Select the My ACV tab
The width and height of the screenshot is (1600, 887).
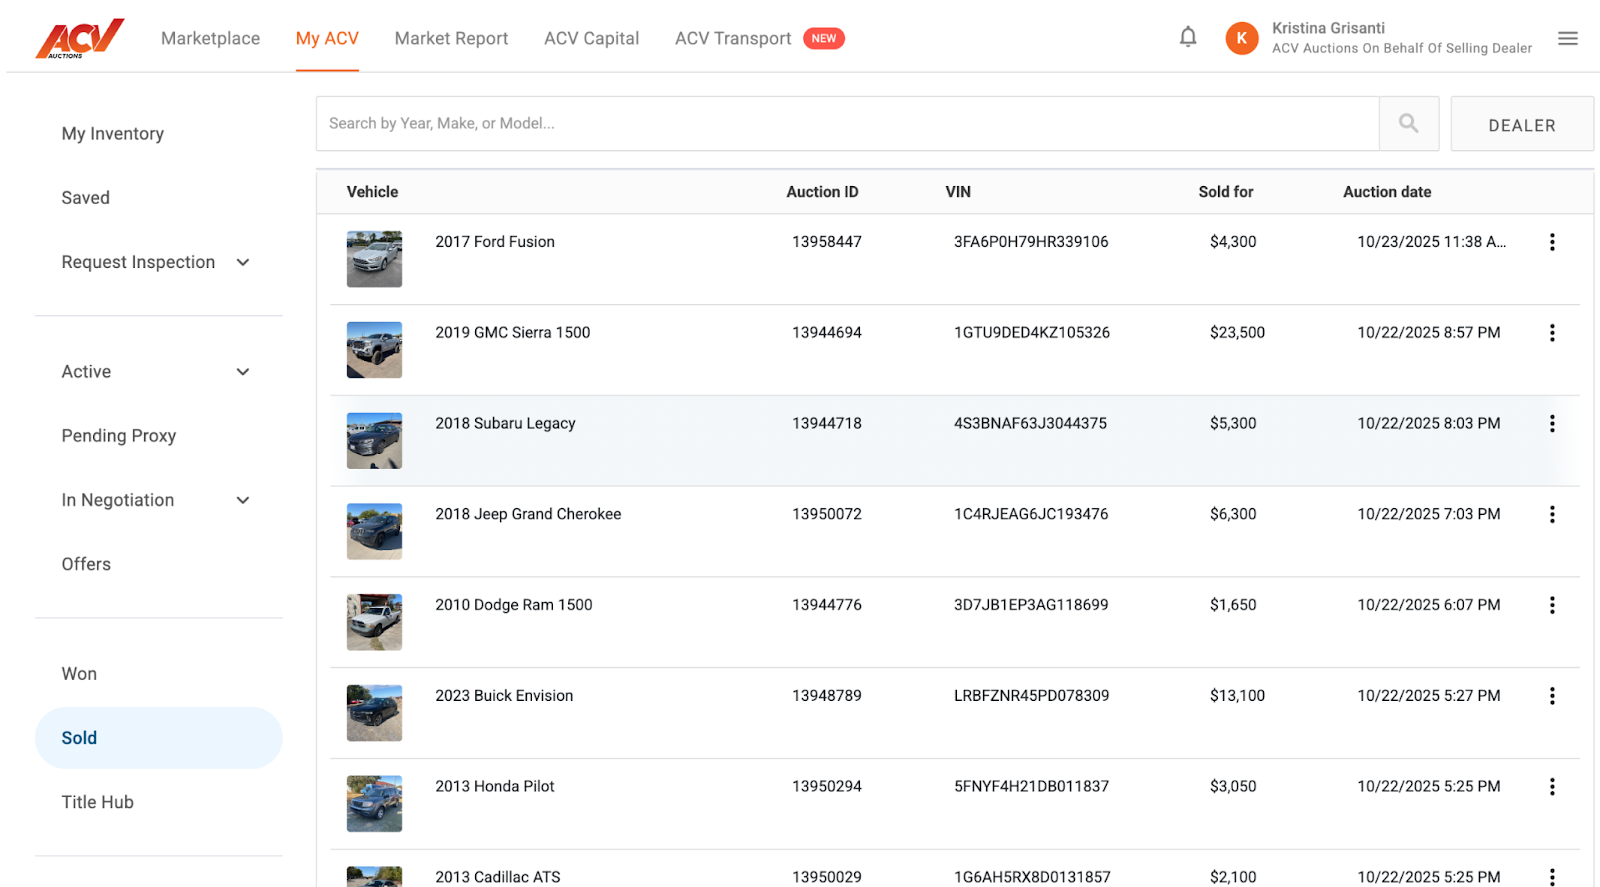click(x=327, y=38)
